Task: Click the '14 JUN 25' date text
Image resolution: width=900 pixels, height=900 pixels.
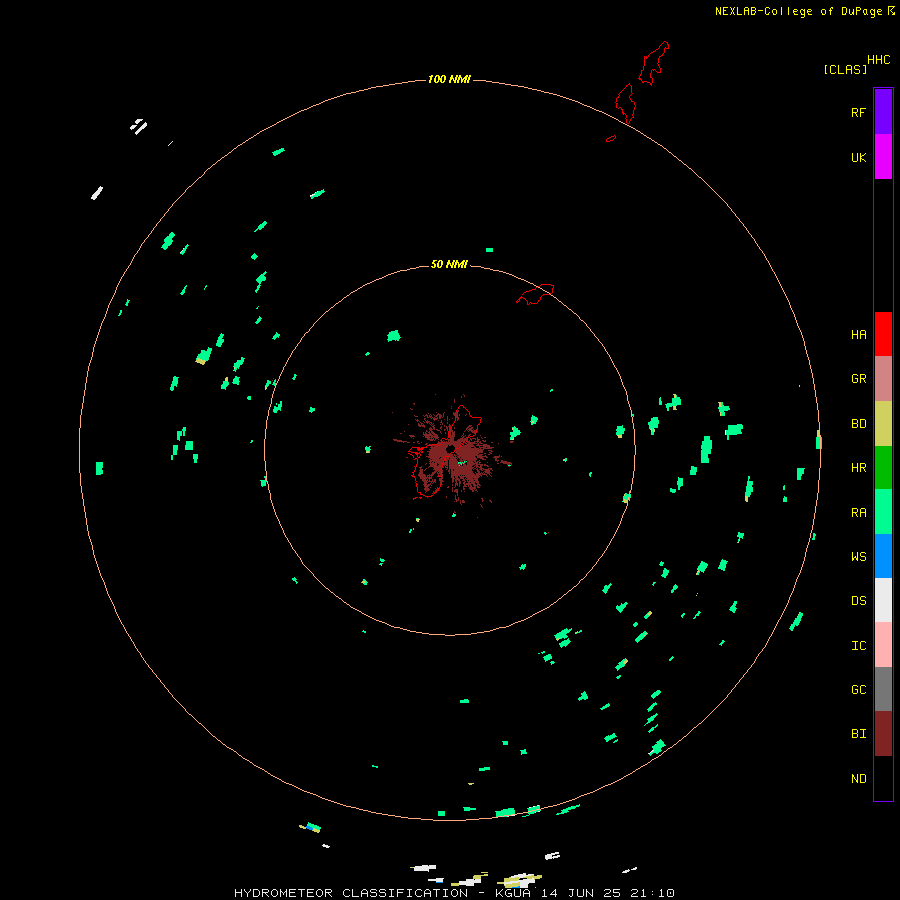Action: (581, 893)
